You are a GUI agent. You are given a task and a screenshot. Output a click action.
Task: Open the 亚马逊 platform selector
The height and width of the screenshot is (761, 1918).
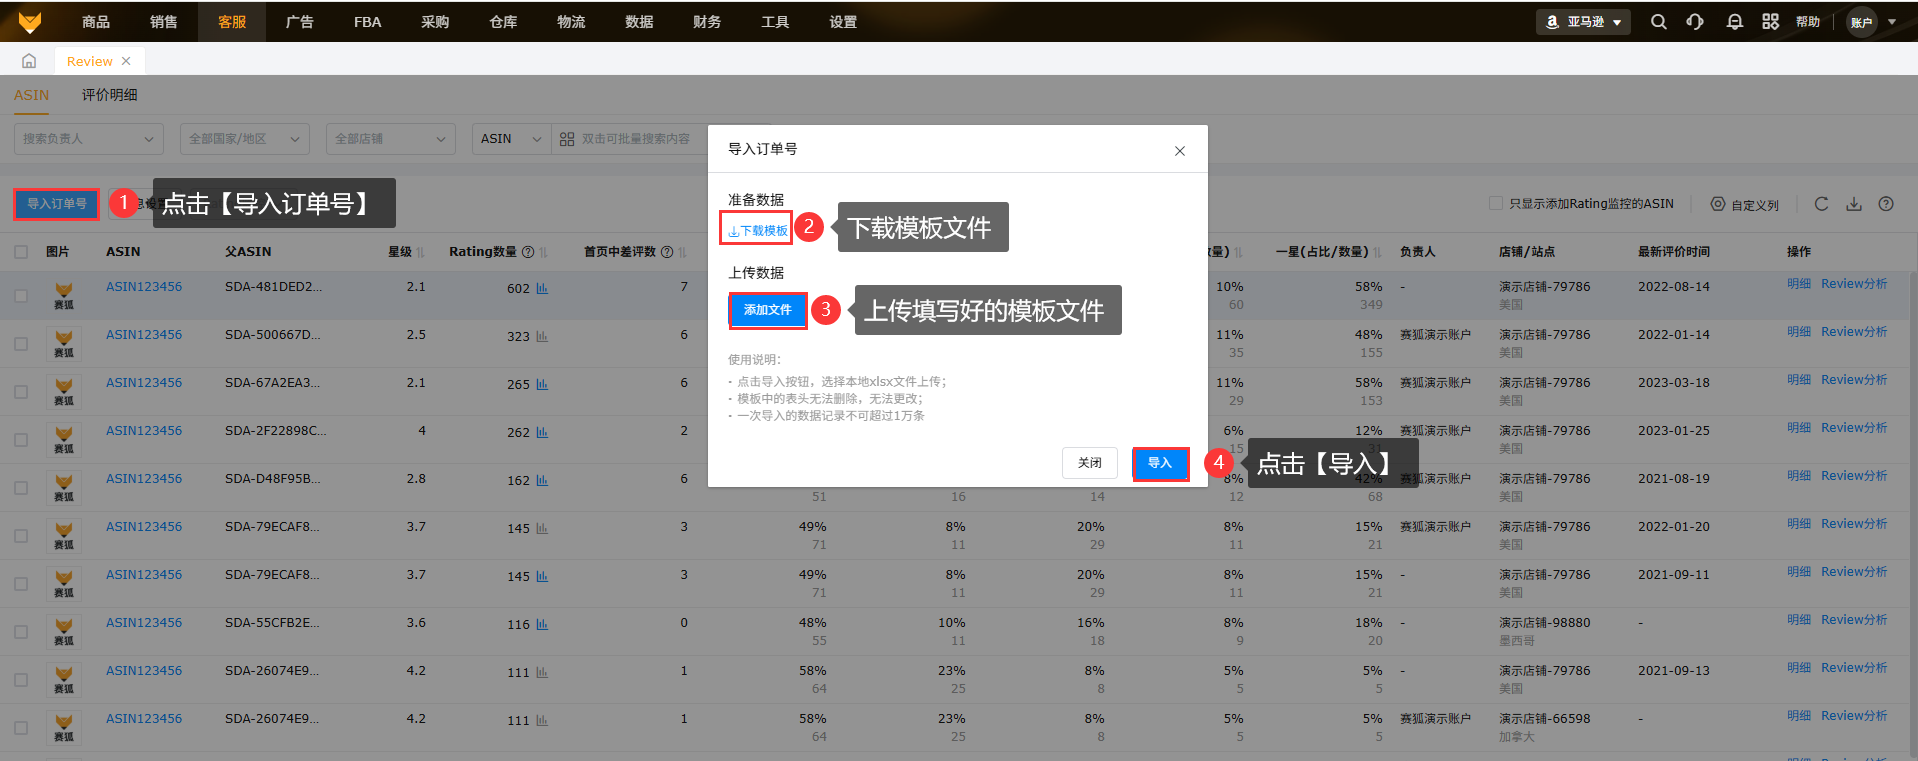pos(1583,22)
